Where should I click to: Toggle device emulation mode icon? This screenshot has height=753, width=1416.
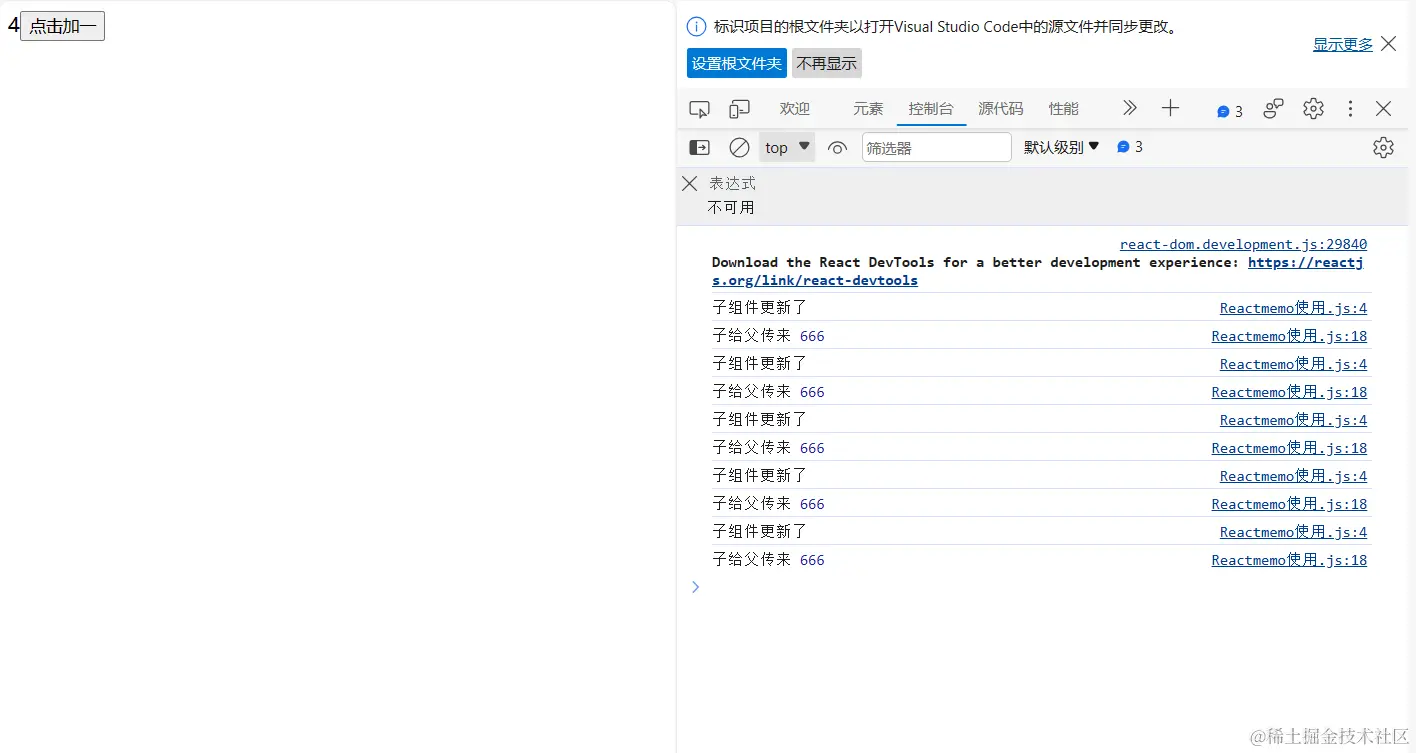[739, 109]
